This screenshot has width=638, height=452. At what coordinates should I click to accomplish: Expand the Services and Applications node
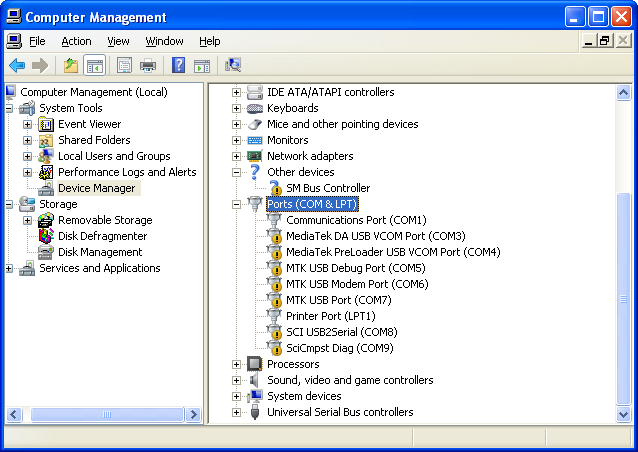coord(10,268)
